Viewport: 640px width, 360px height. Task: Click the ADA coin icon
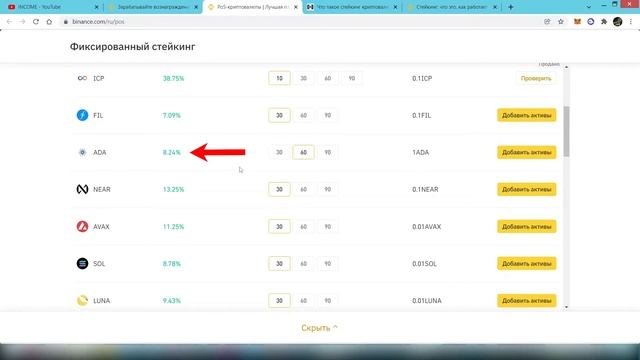82,152
